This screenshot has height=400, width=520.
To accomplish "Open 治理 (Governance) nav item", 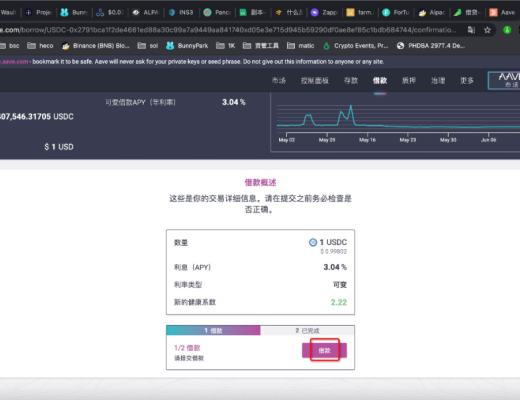I will [438, 81].
